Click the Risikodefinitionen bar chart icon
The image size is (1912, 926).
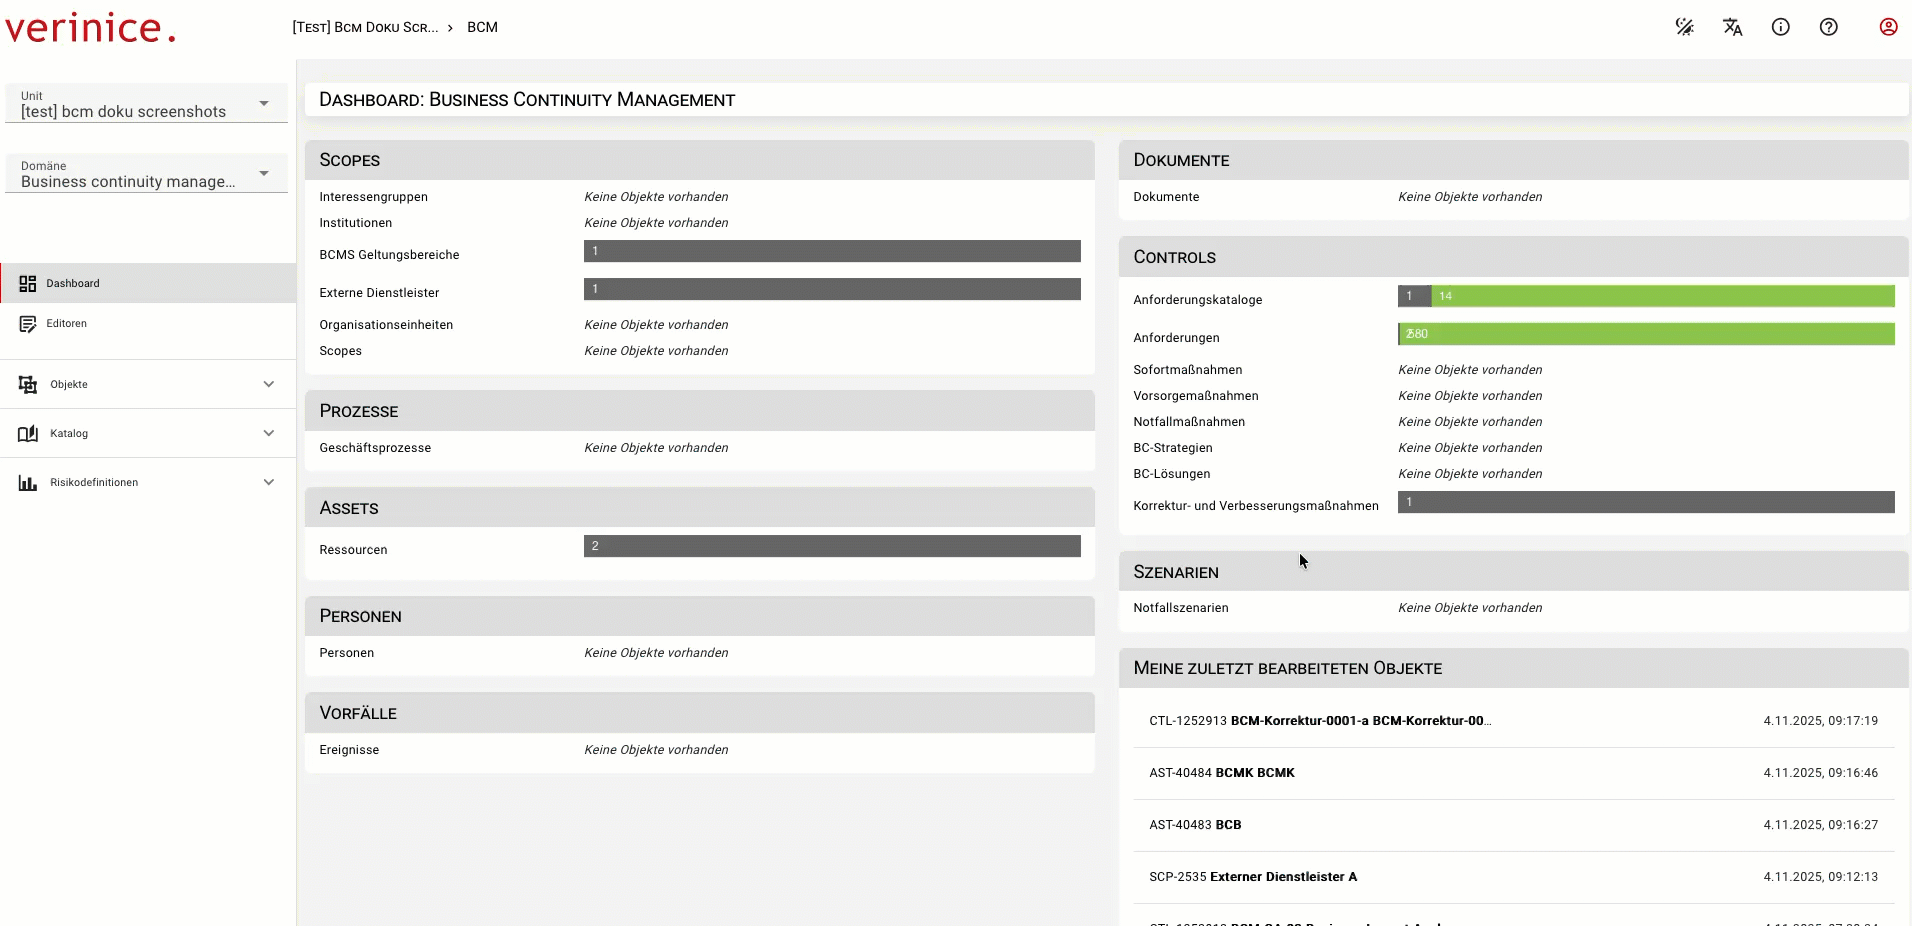click(x=28, y=482)
